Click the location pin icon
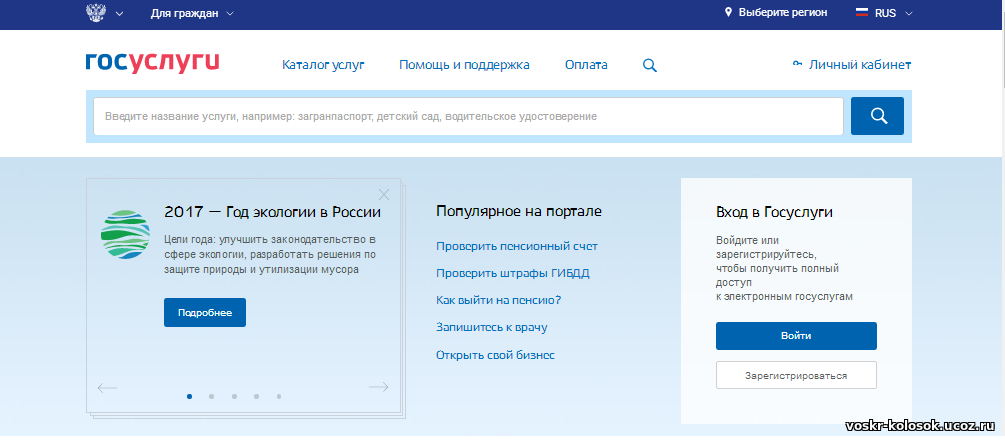 728,12
